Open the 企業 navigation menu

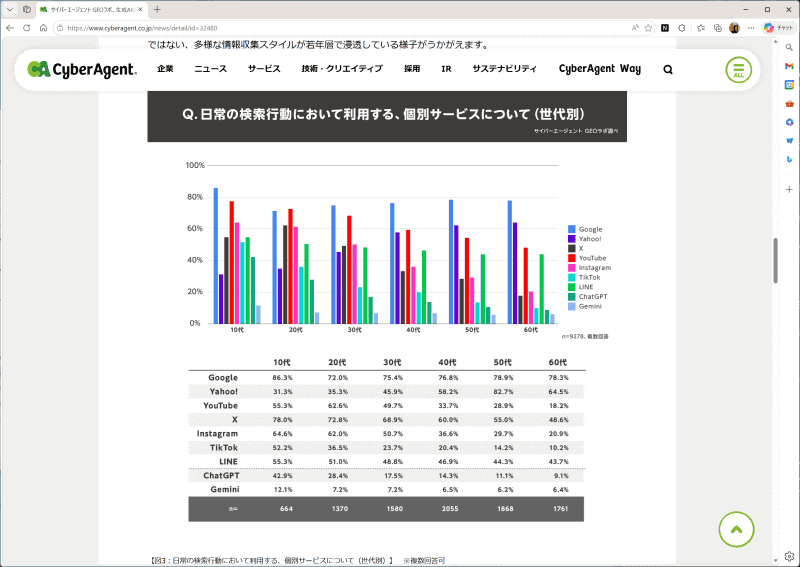coord(165,68)
